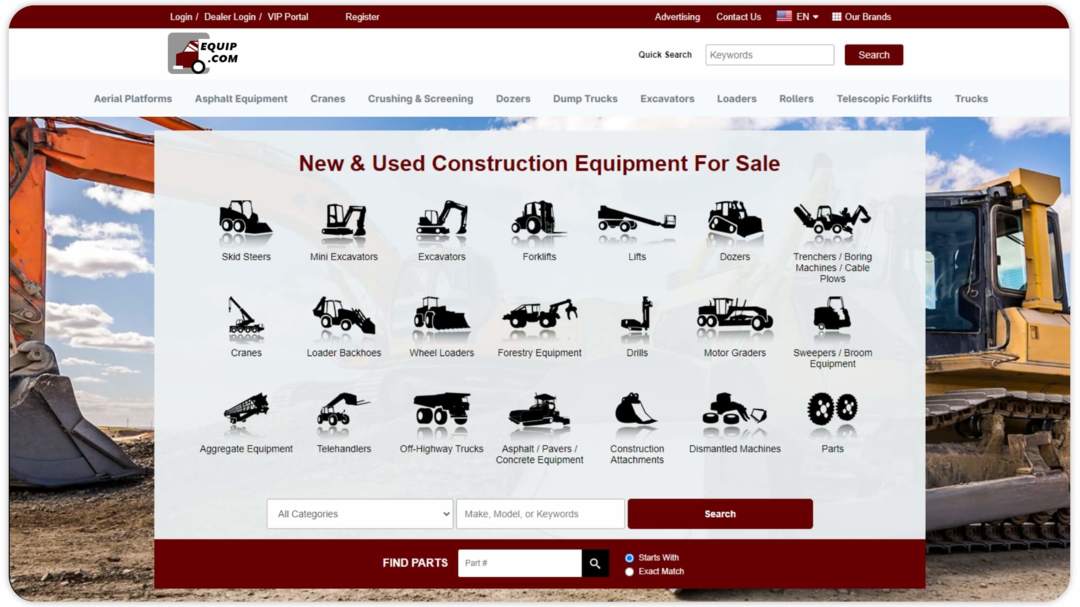Image resolution: width=1080 pixels, height=607 pixels.
Task: Focus the Make, Model, or Keywords field
Action: click(540, 514)
